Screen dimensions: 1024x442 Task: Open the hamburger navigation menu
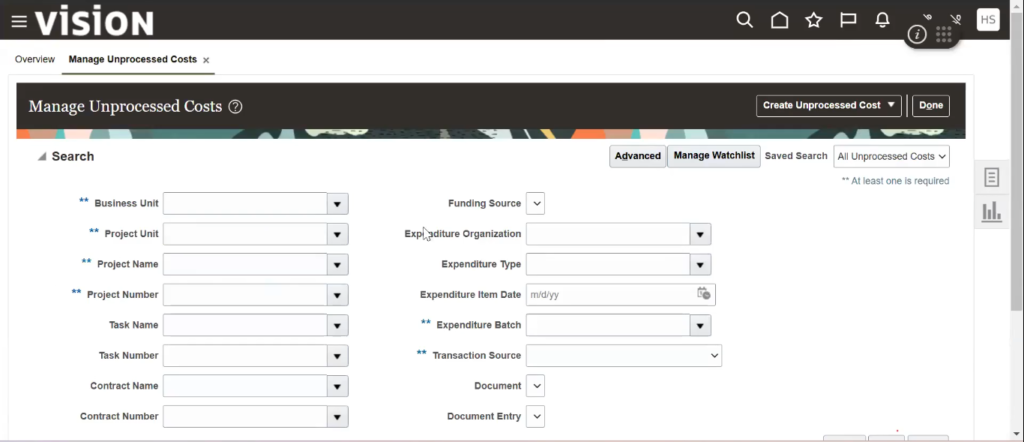pyautogui.click(x=18, y=21)
